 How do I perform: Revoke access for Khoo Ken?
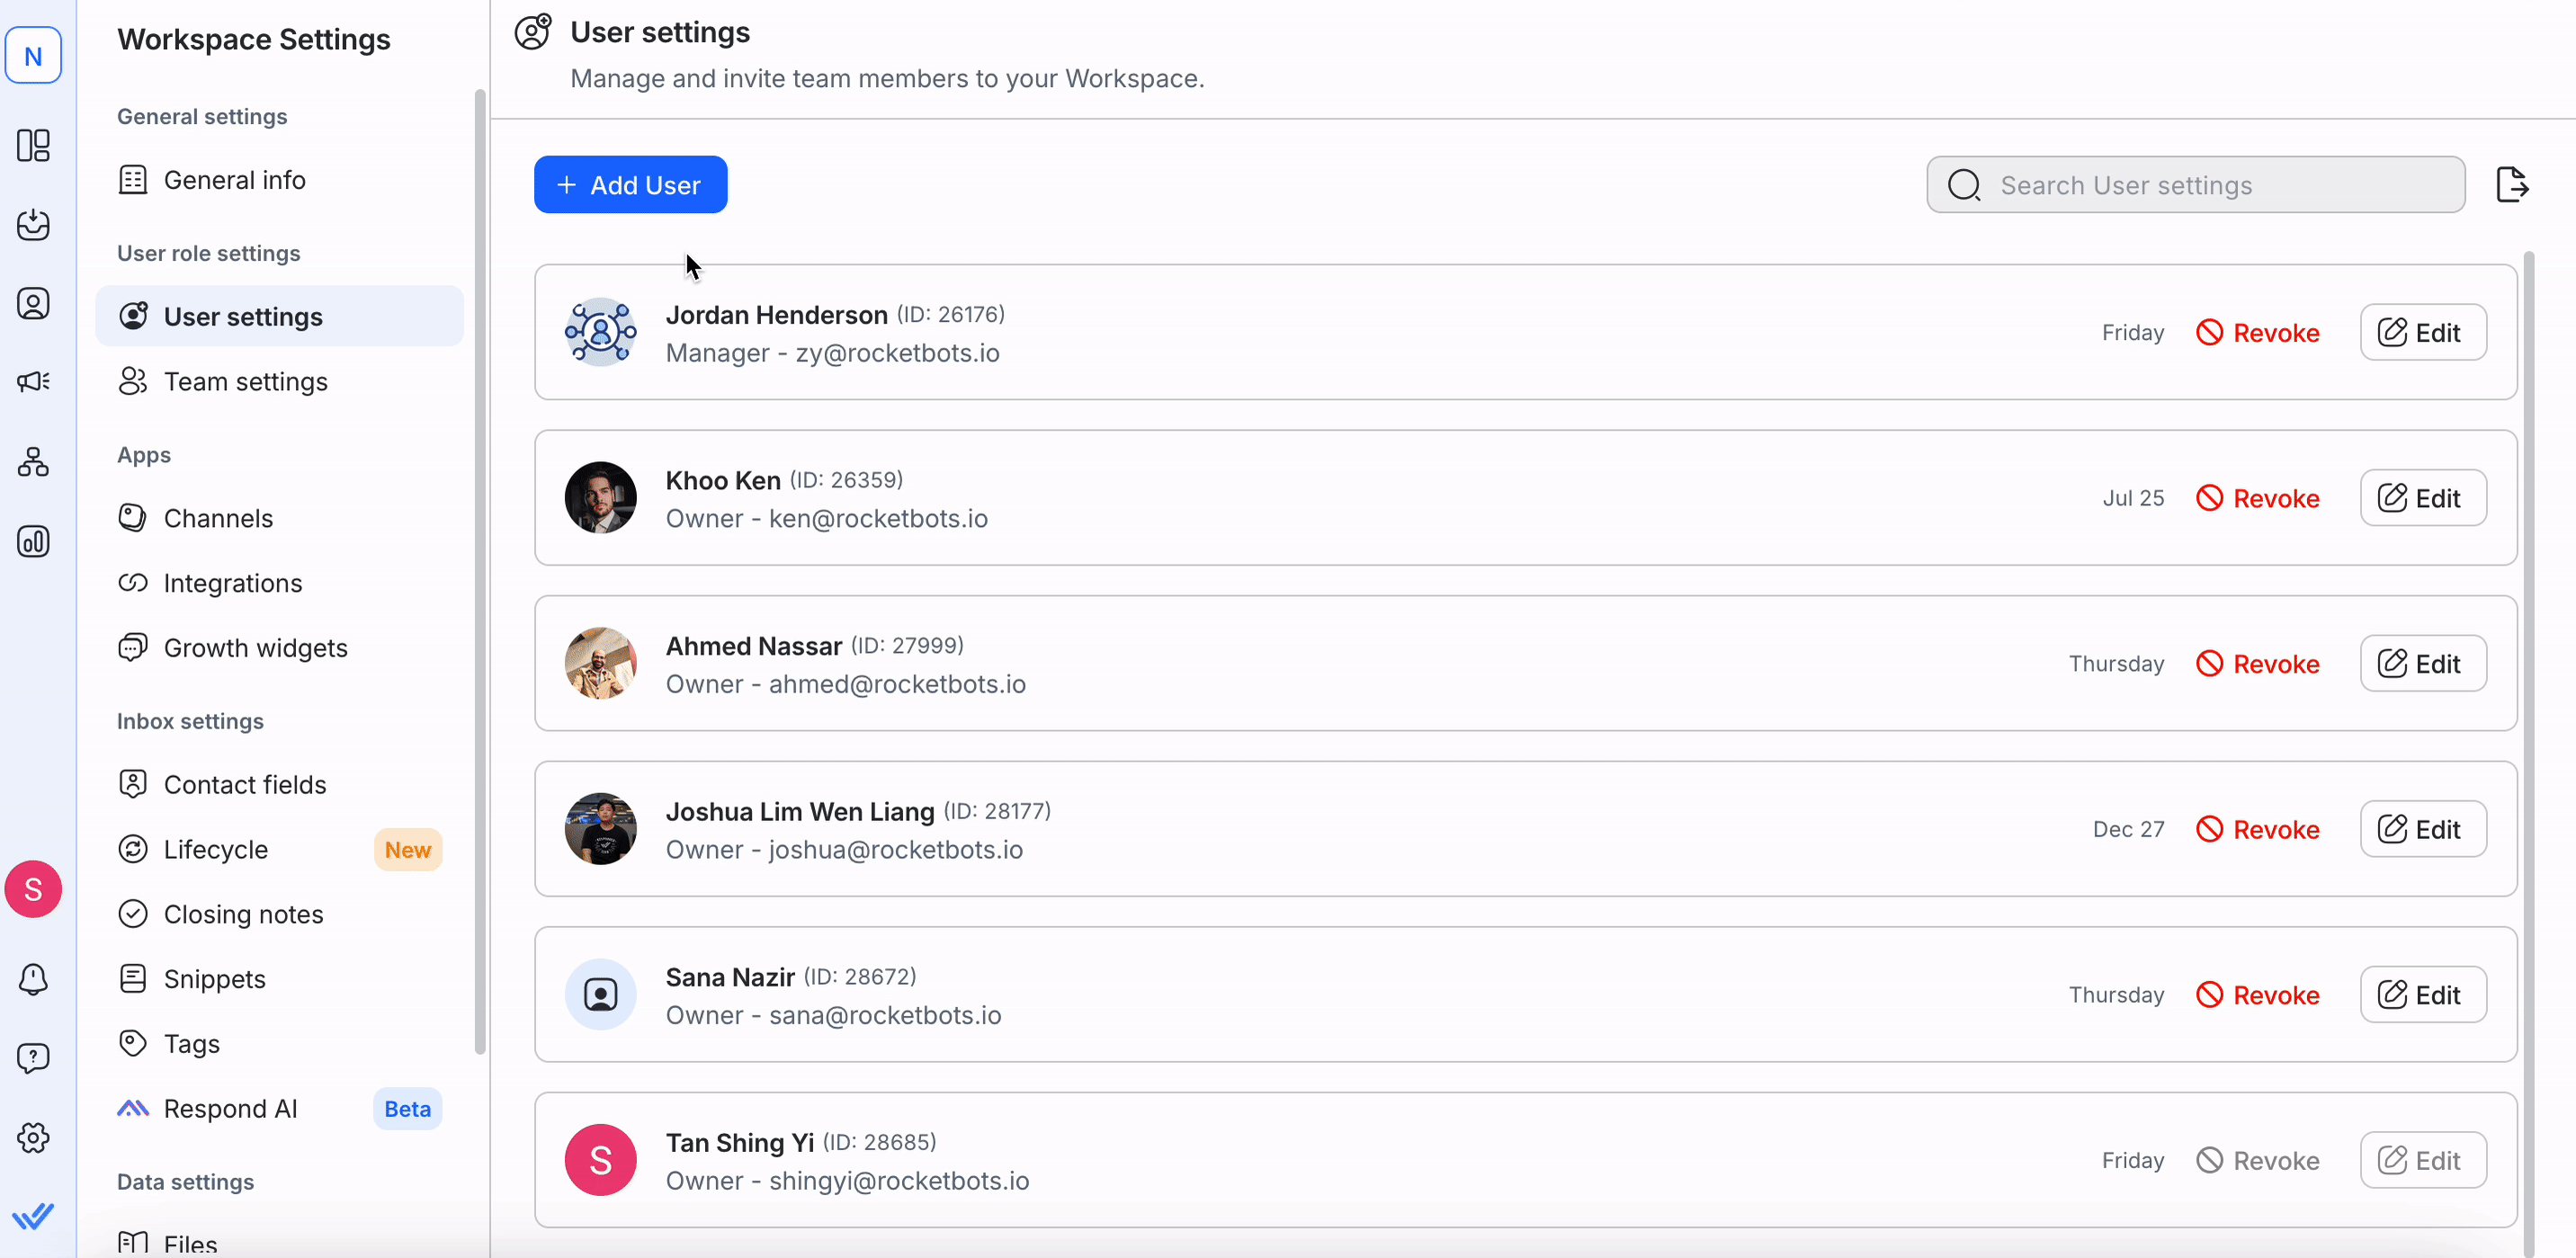pos(2258,497)
